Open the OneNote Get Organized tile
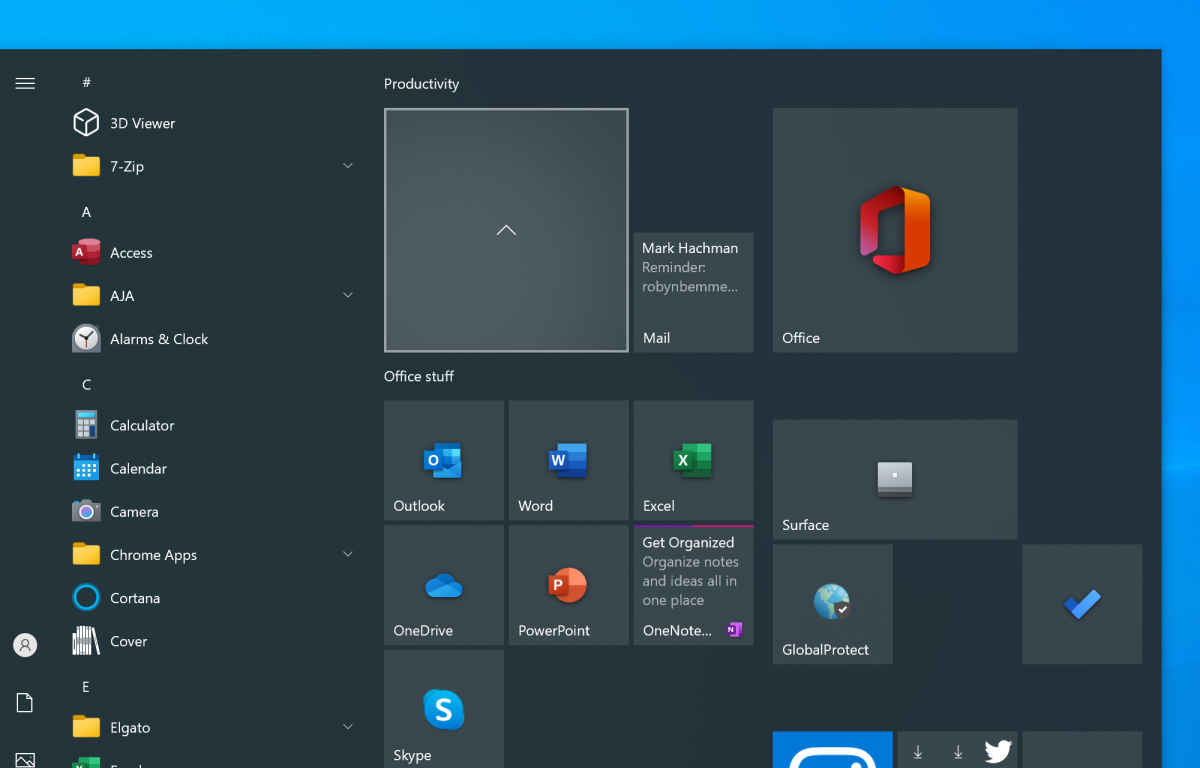Viewport: 1200px width, 768px height. pos(693,585)
